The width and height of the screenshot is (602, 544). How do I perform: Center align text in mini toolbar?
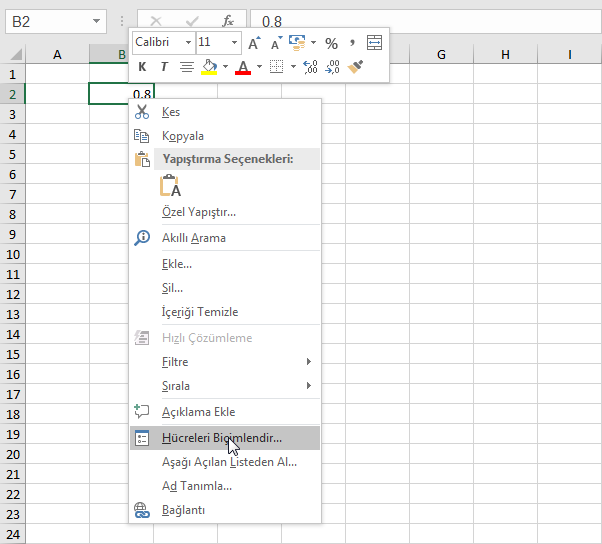187,67
